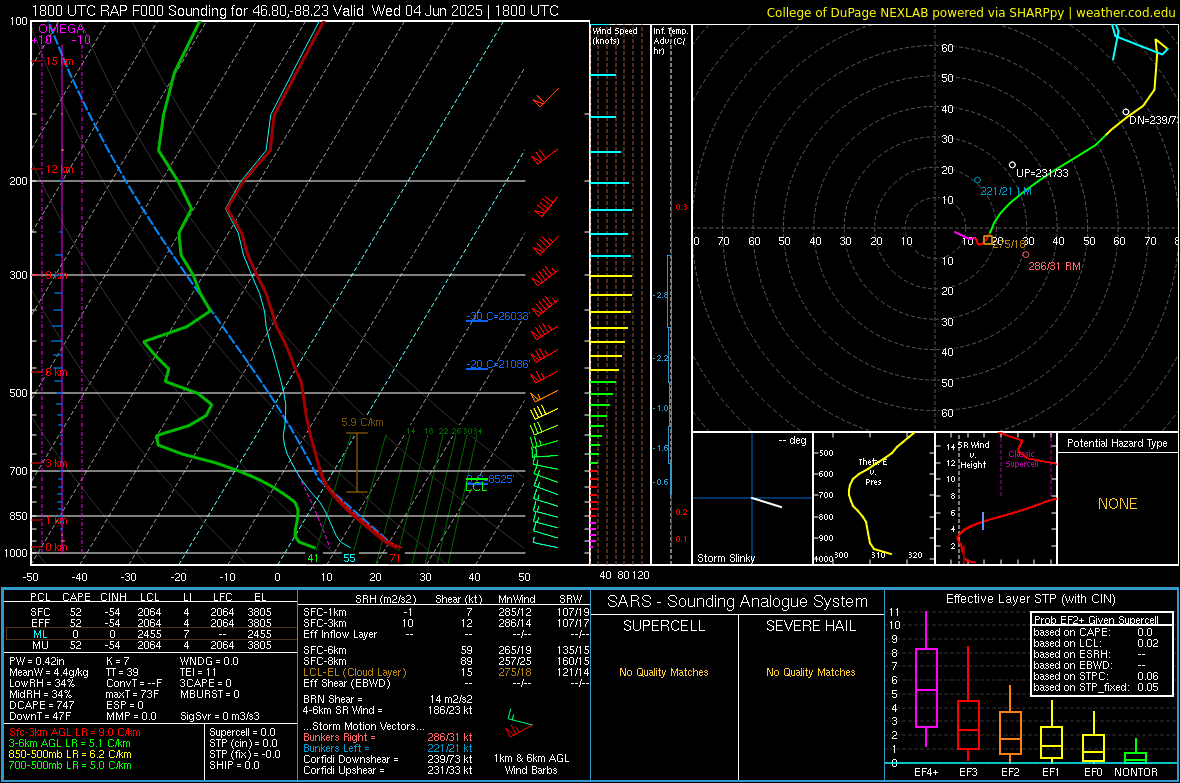The image size is (1180, 783).
Task: Click 'Sfc-3km AGL LR = 9.0 C/km'
Action: point(75,732)
